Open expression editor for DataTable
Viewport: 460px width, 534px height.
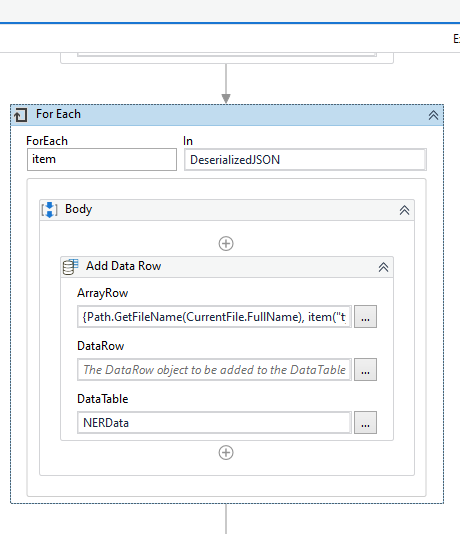click(x=365, y=423)
